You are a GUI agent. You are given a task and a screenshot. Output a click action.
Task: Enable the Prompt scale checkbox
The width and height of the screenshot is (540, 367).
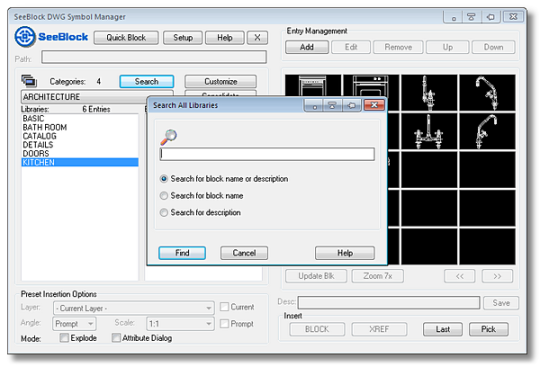click(224, 324)
